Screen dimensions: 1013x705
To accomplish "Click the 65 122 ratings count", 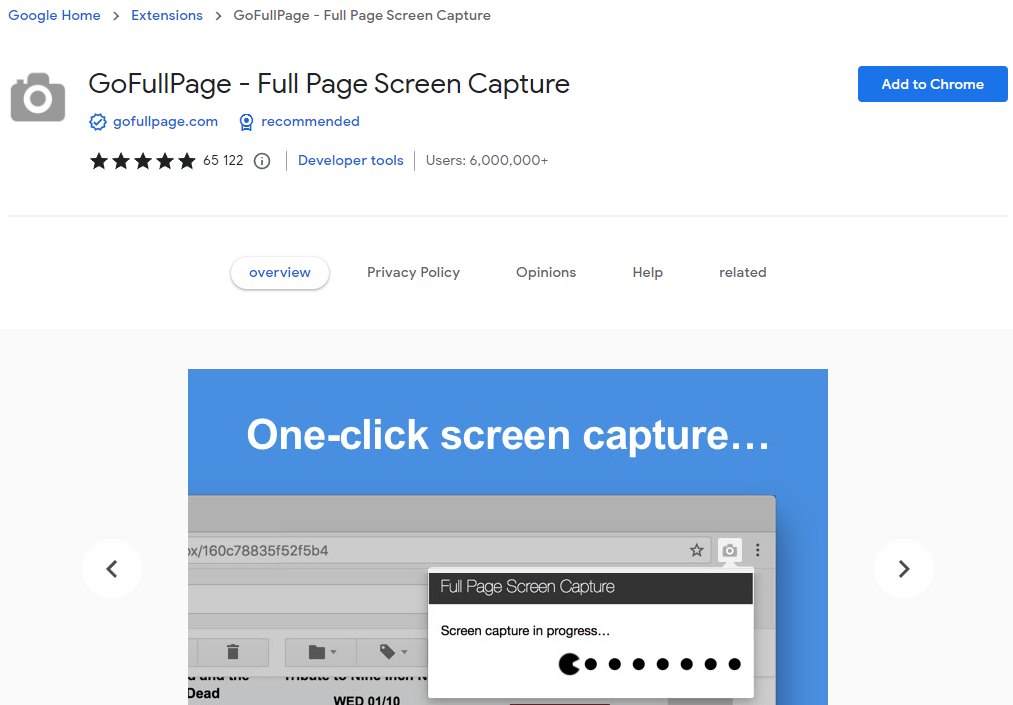I will [x=223, y=160].
